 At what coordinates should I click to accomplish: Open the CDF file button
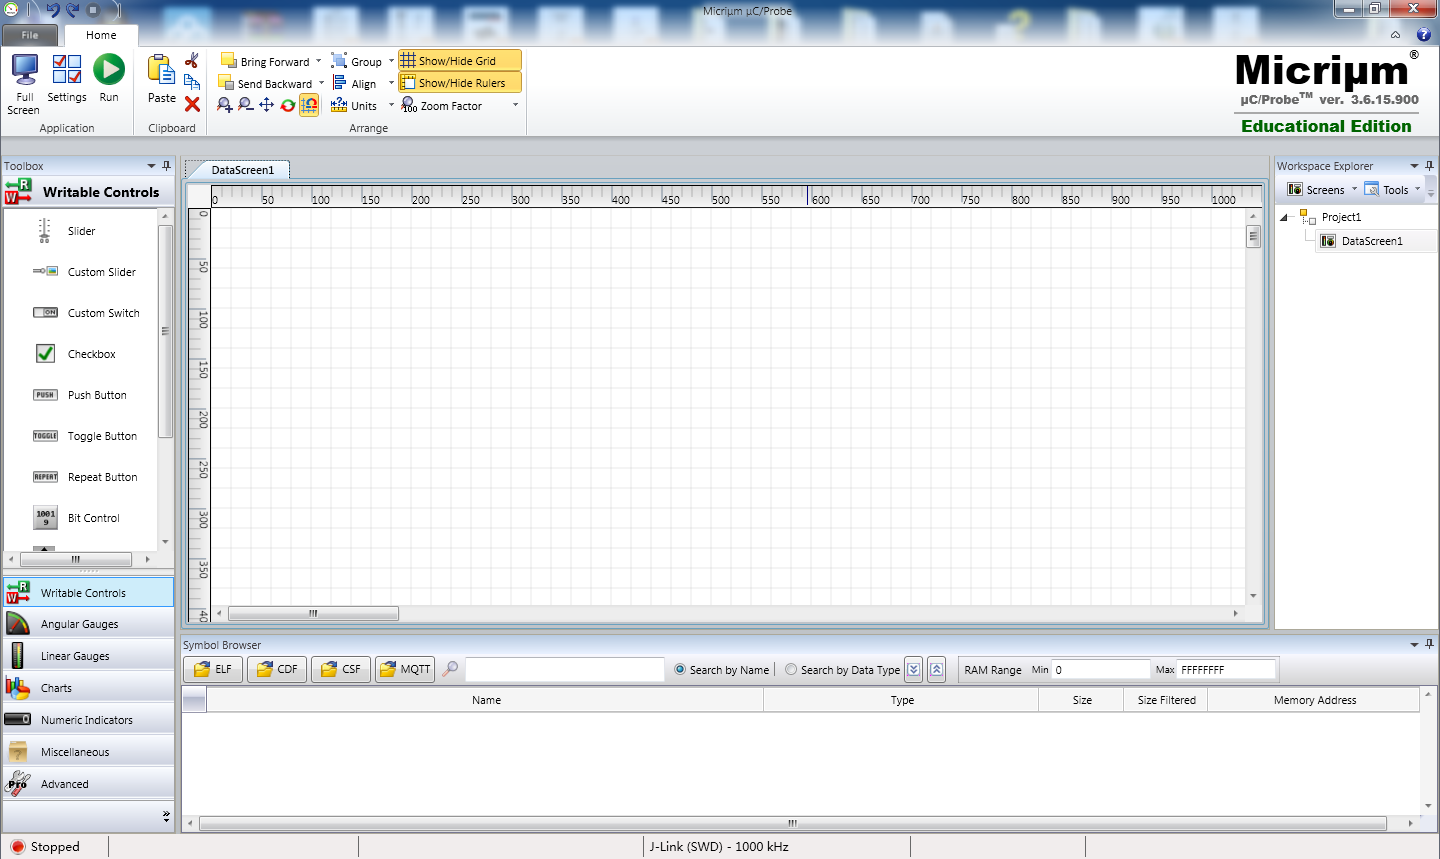click(x=277, y=669)
